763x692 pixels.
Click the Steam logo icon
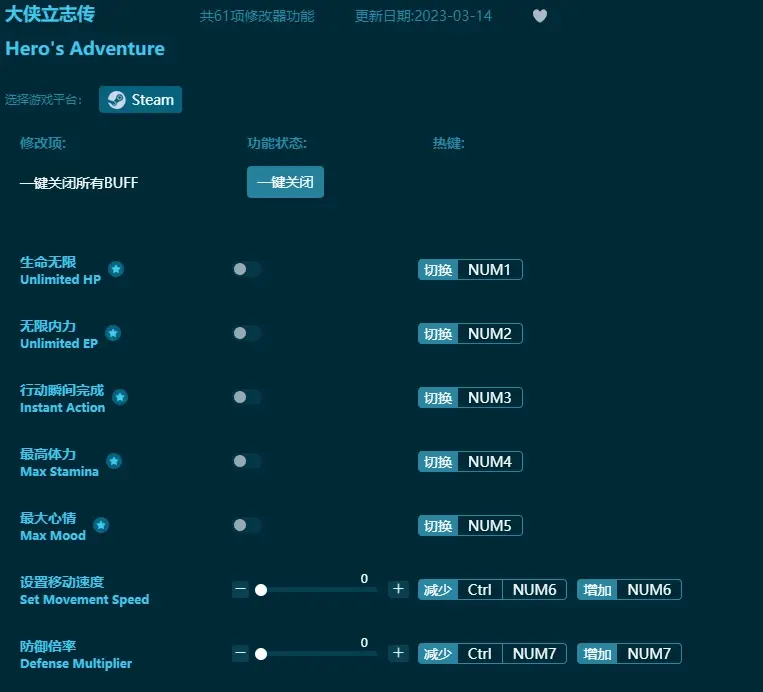tap(117, 100)
